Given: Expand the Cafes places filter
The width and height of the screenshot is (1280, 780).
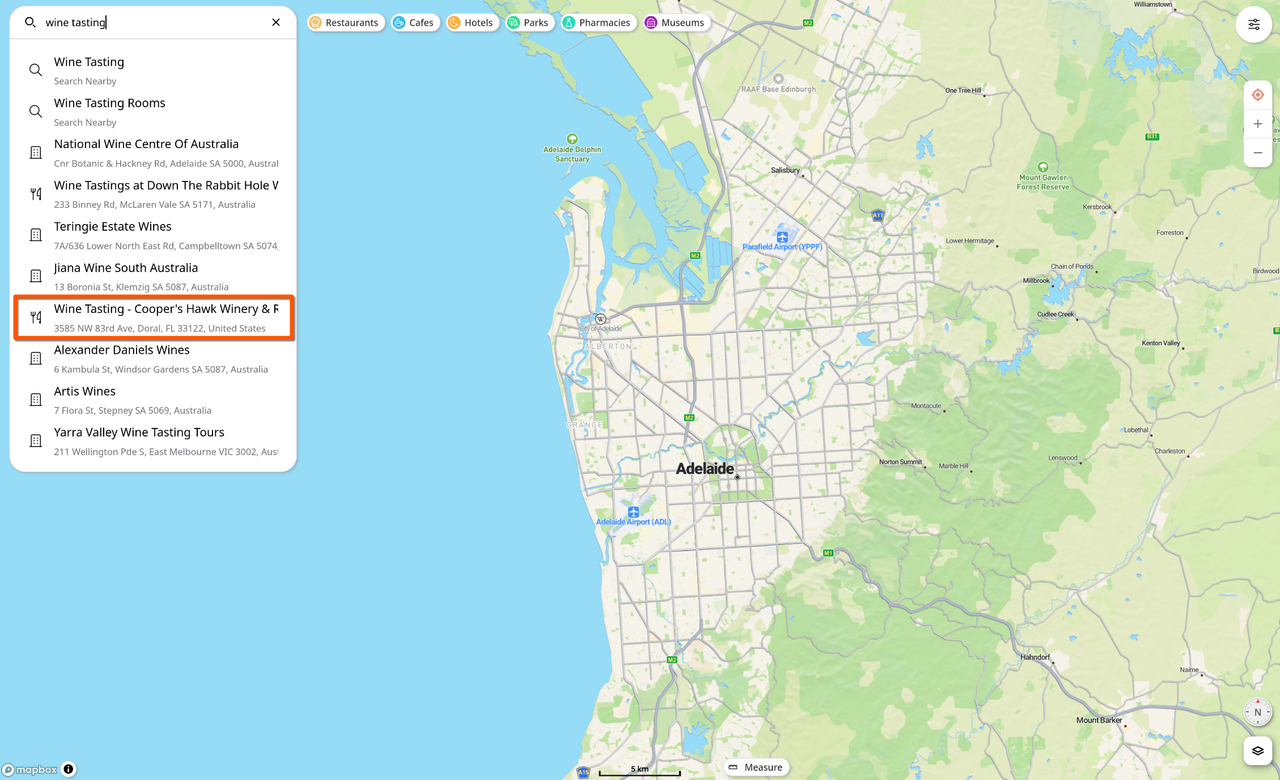Looking at the screenshot, I should coord(414,21).
